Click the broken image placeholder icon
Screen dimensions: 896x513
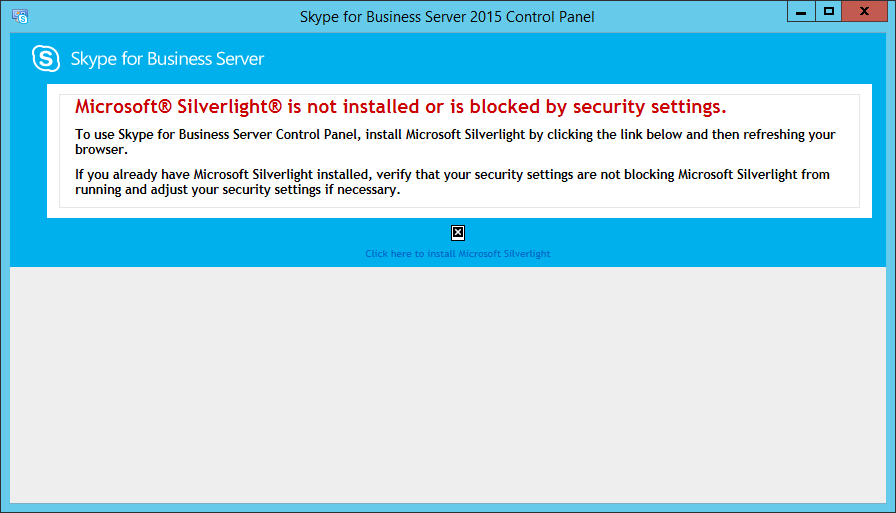[x=458, y=233]
